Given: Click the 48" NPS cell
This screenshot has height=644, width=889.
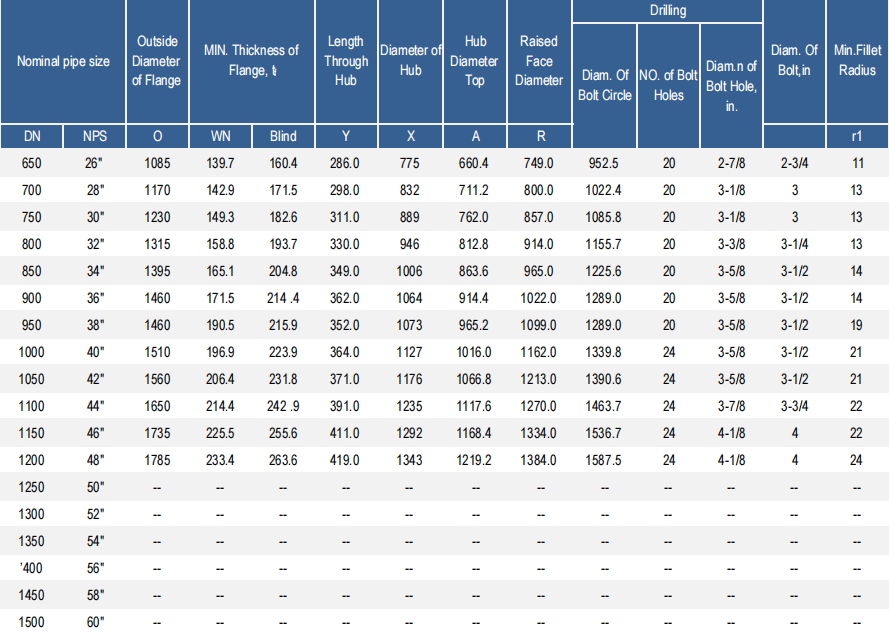Looking at the screenshot, I should pyautogui.click(x=95, y=459).
